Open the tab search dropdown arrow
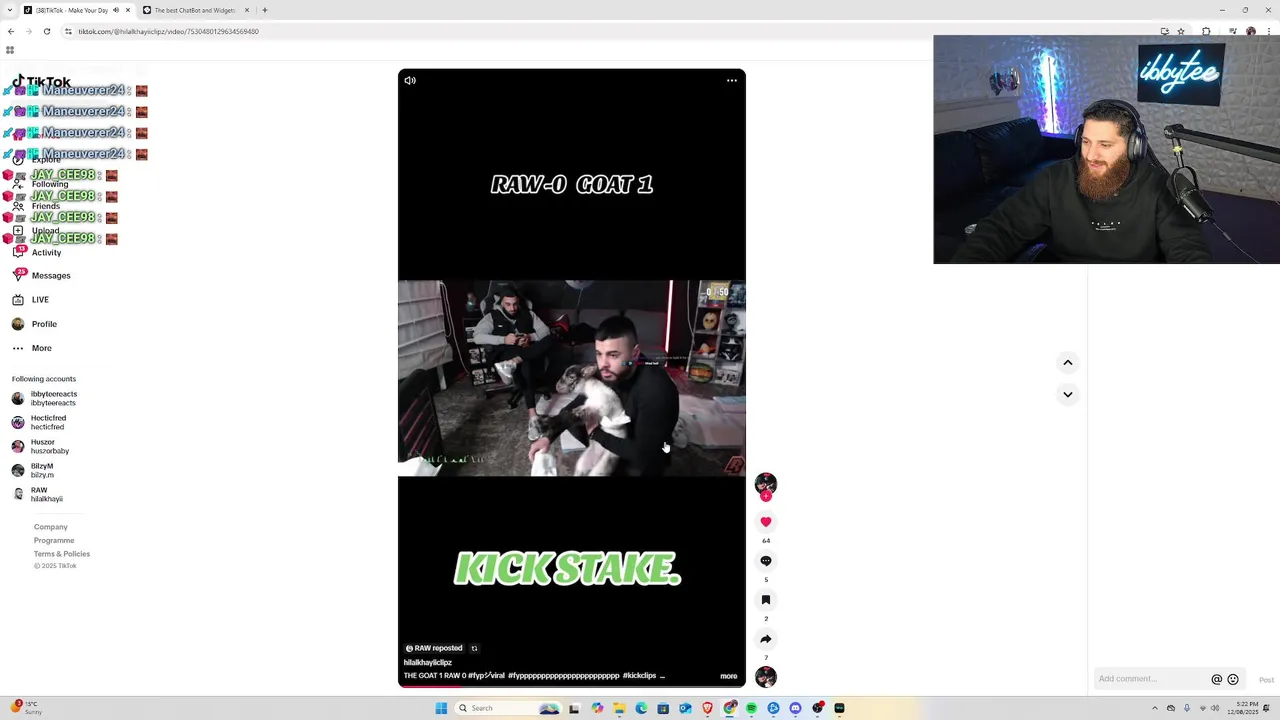 coord(10,10)
